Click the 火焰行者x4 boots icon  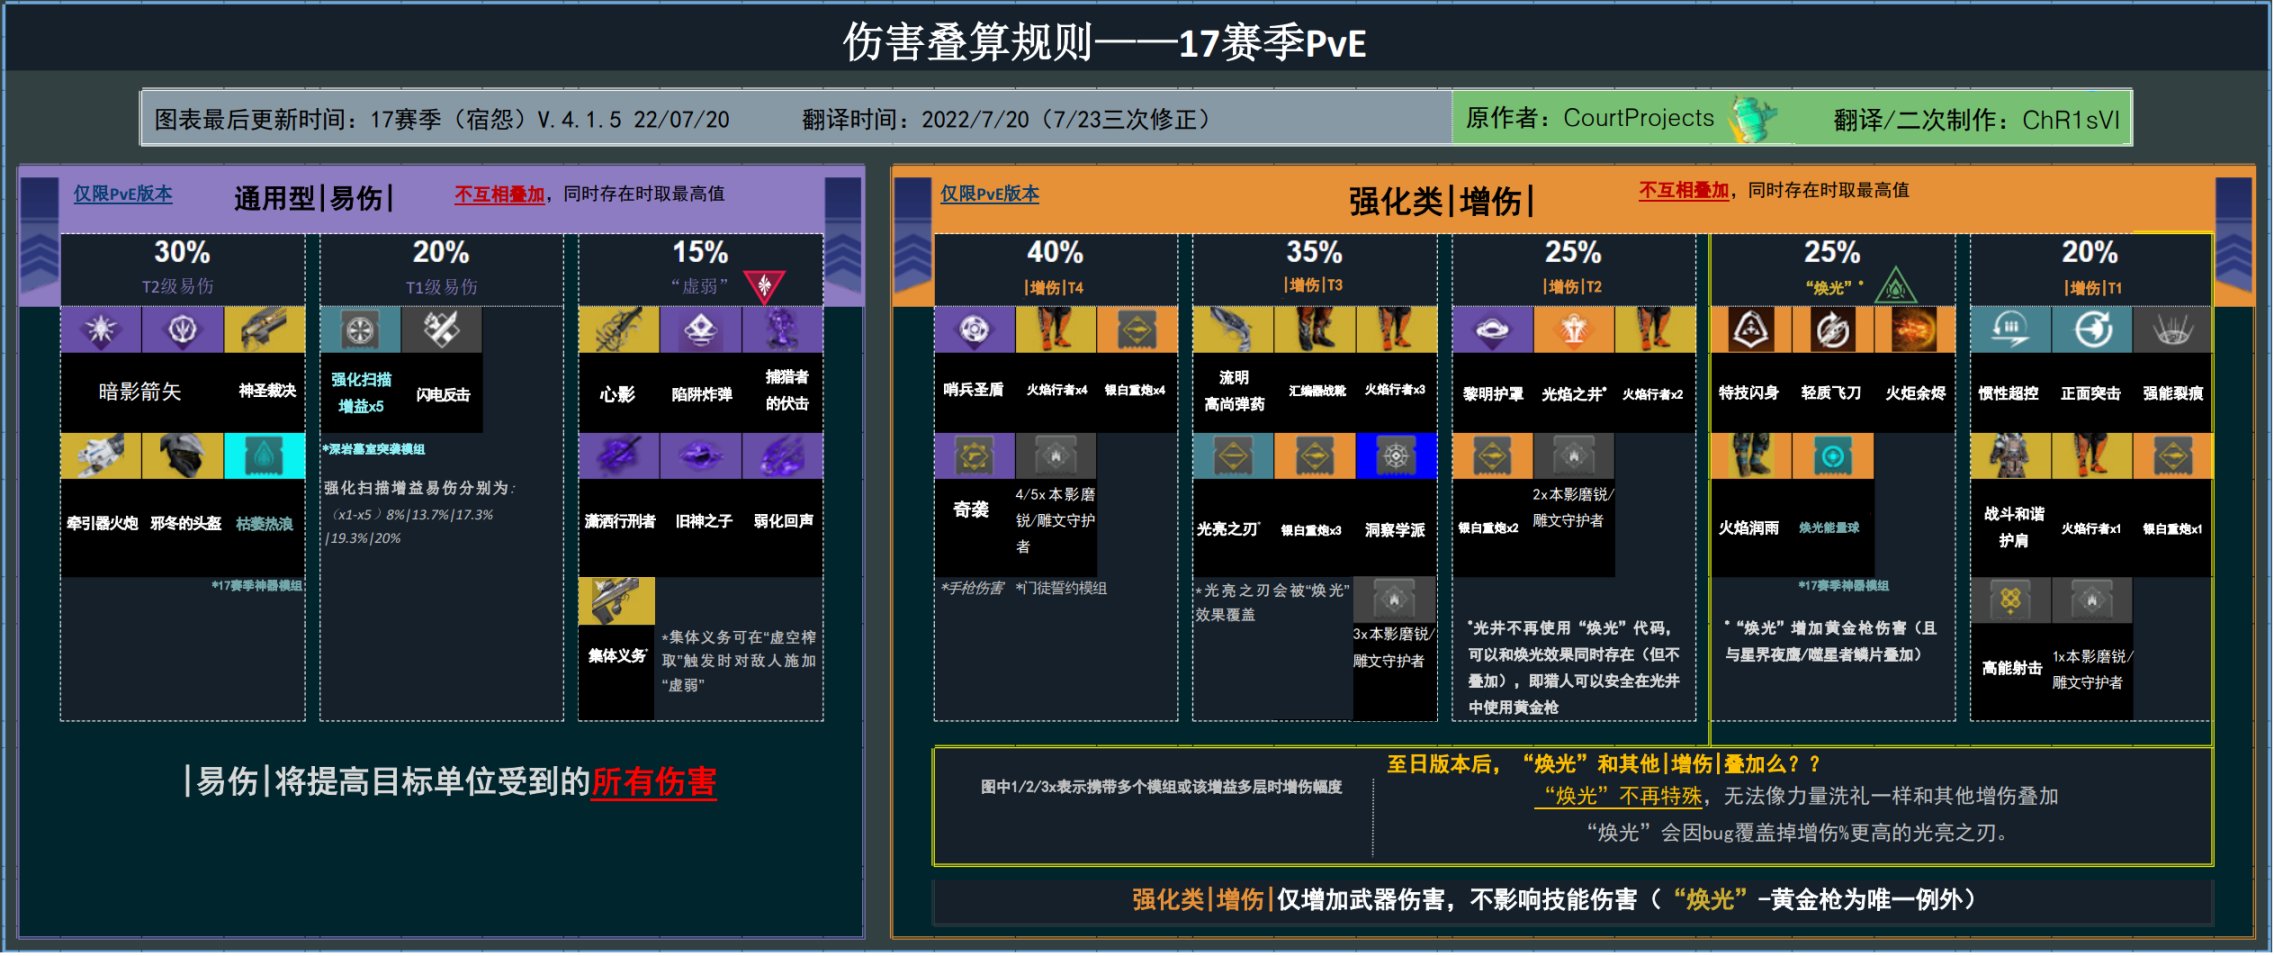point(1055,330)
